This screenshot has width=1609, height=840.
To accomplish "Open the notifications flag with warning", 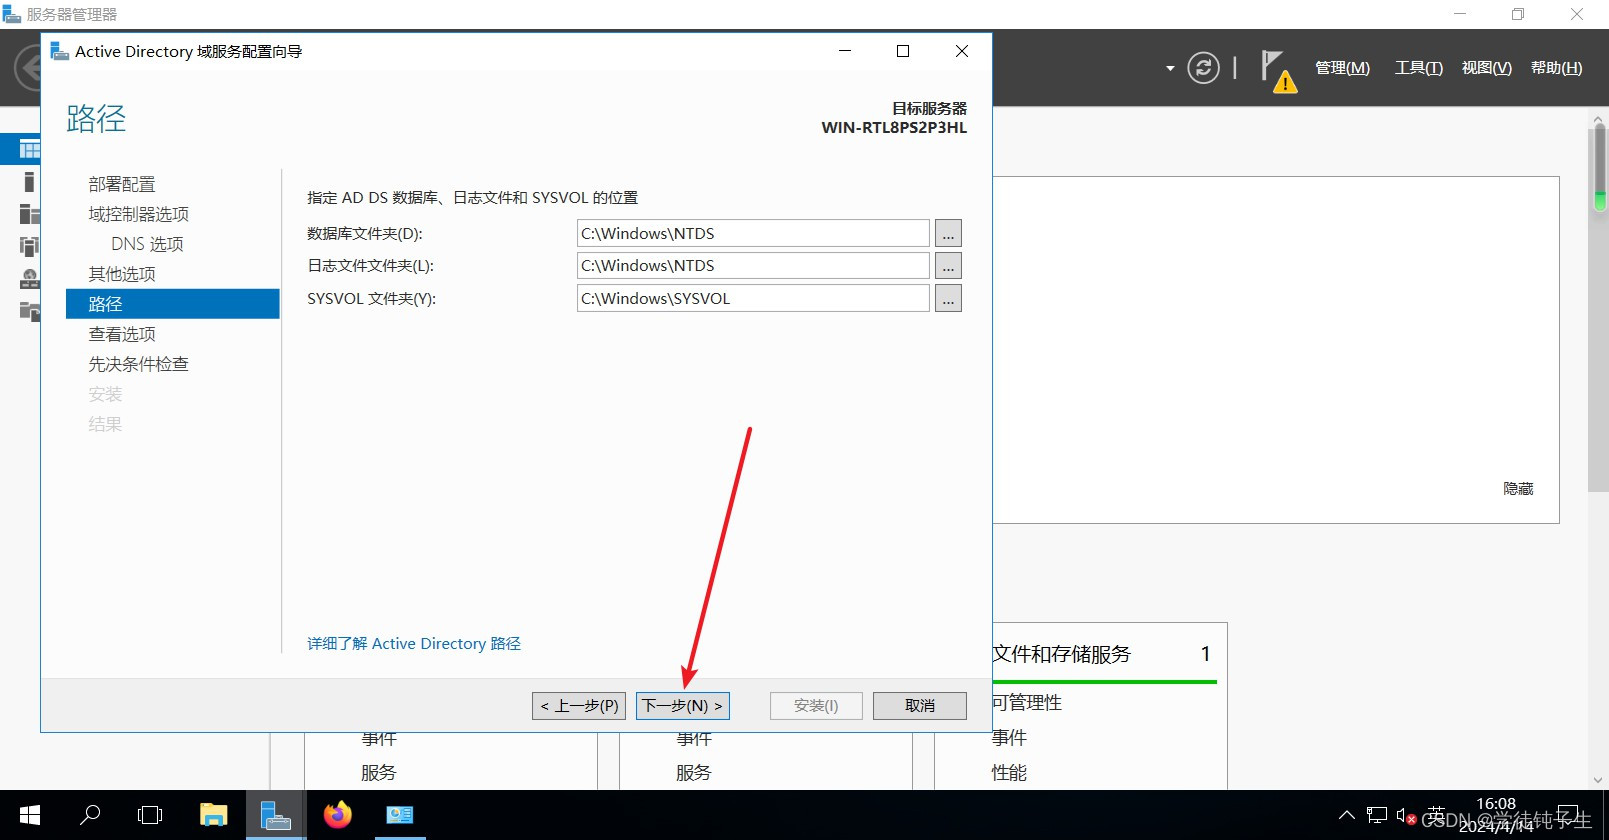I will point(1277,71).
